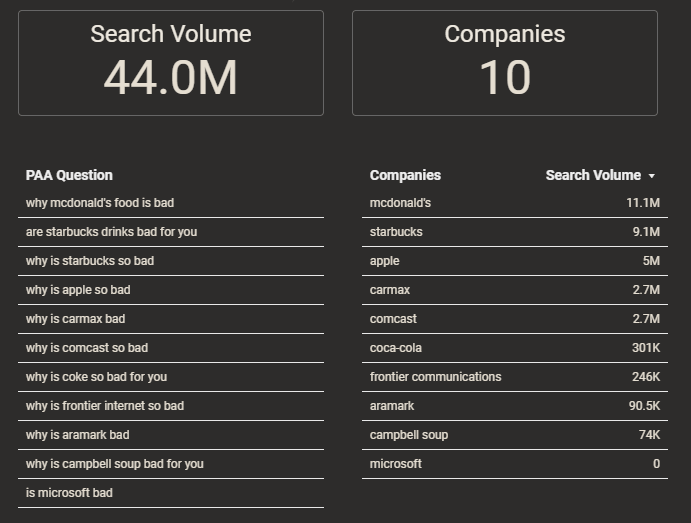Click the PAA Question column header

[69, 175]
